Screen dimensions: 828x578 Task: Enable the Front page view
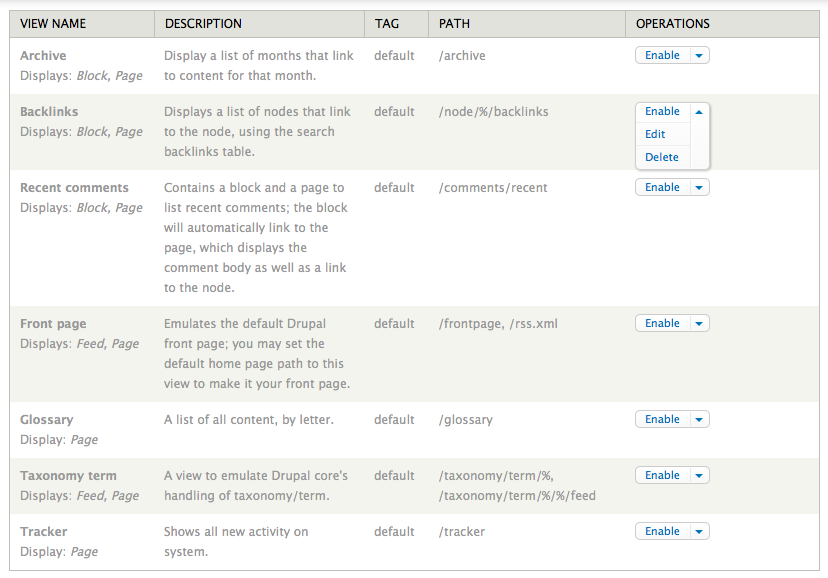[662, 323]
